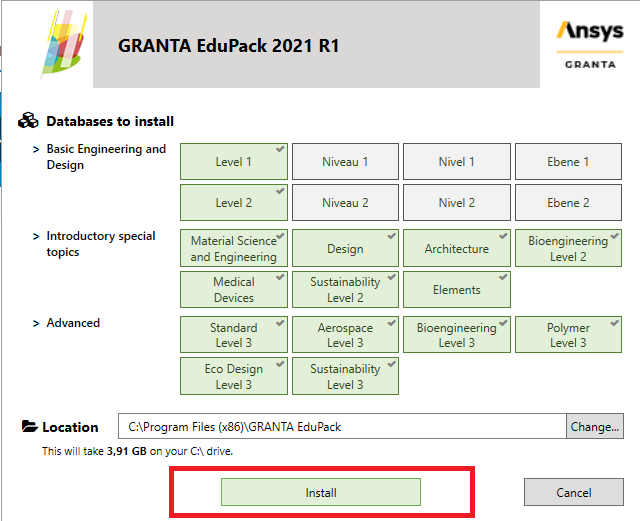The height and width of the screenshot is (521, 640).
Task: Enable the Niveau 1 database
Action: 345,162
